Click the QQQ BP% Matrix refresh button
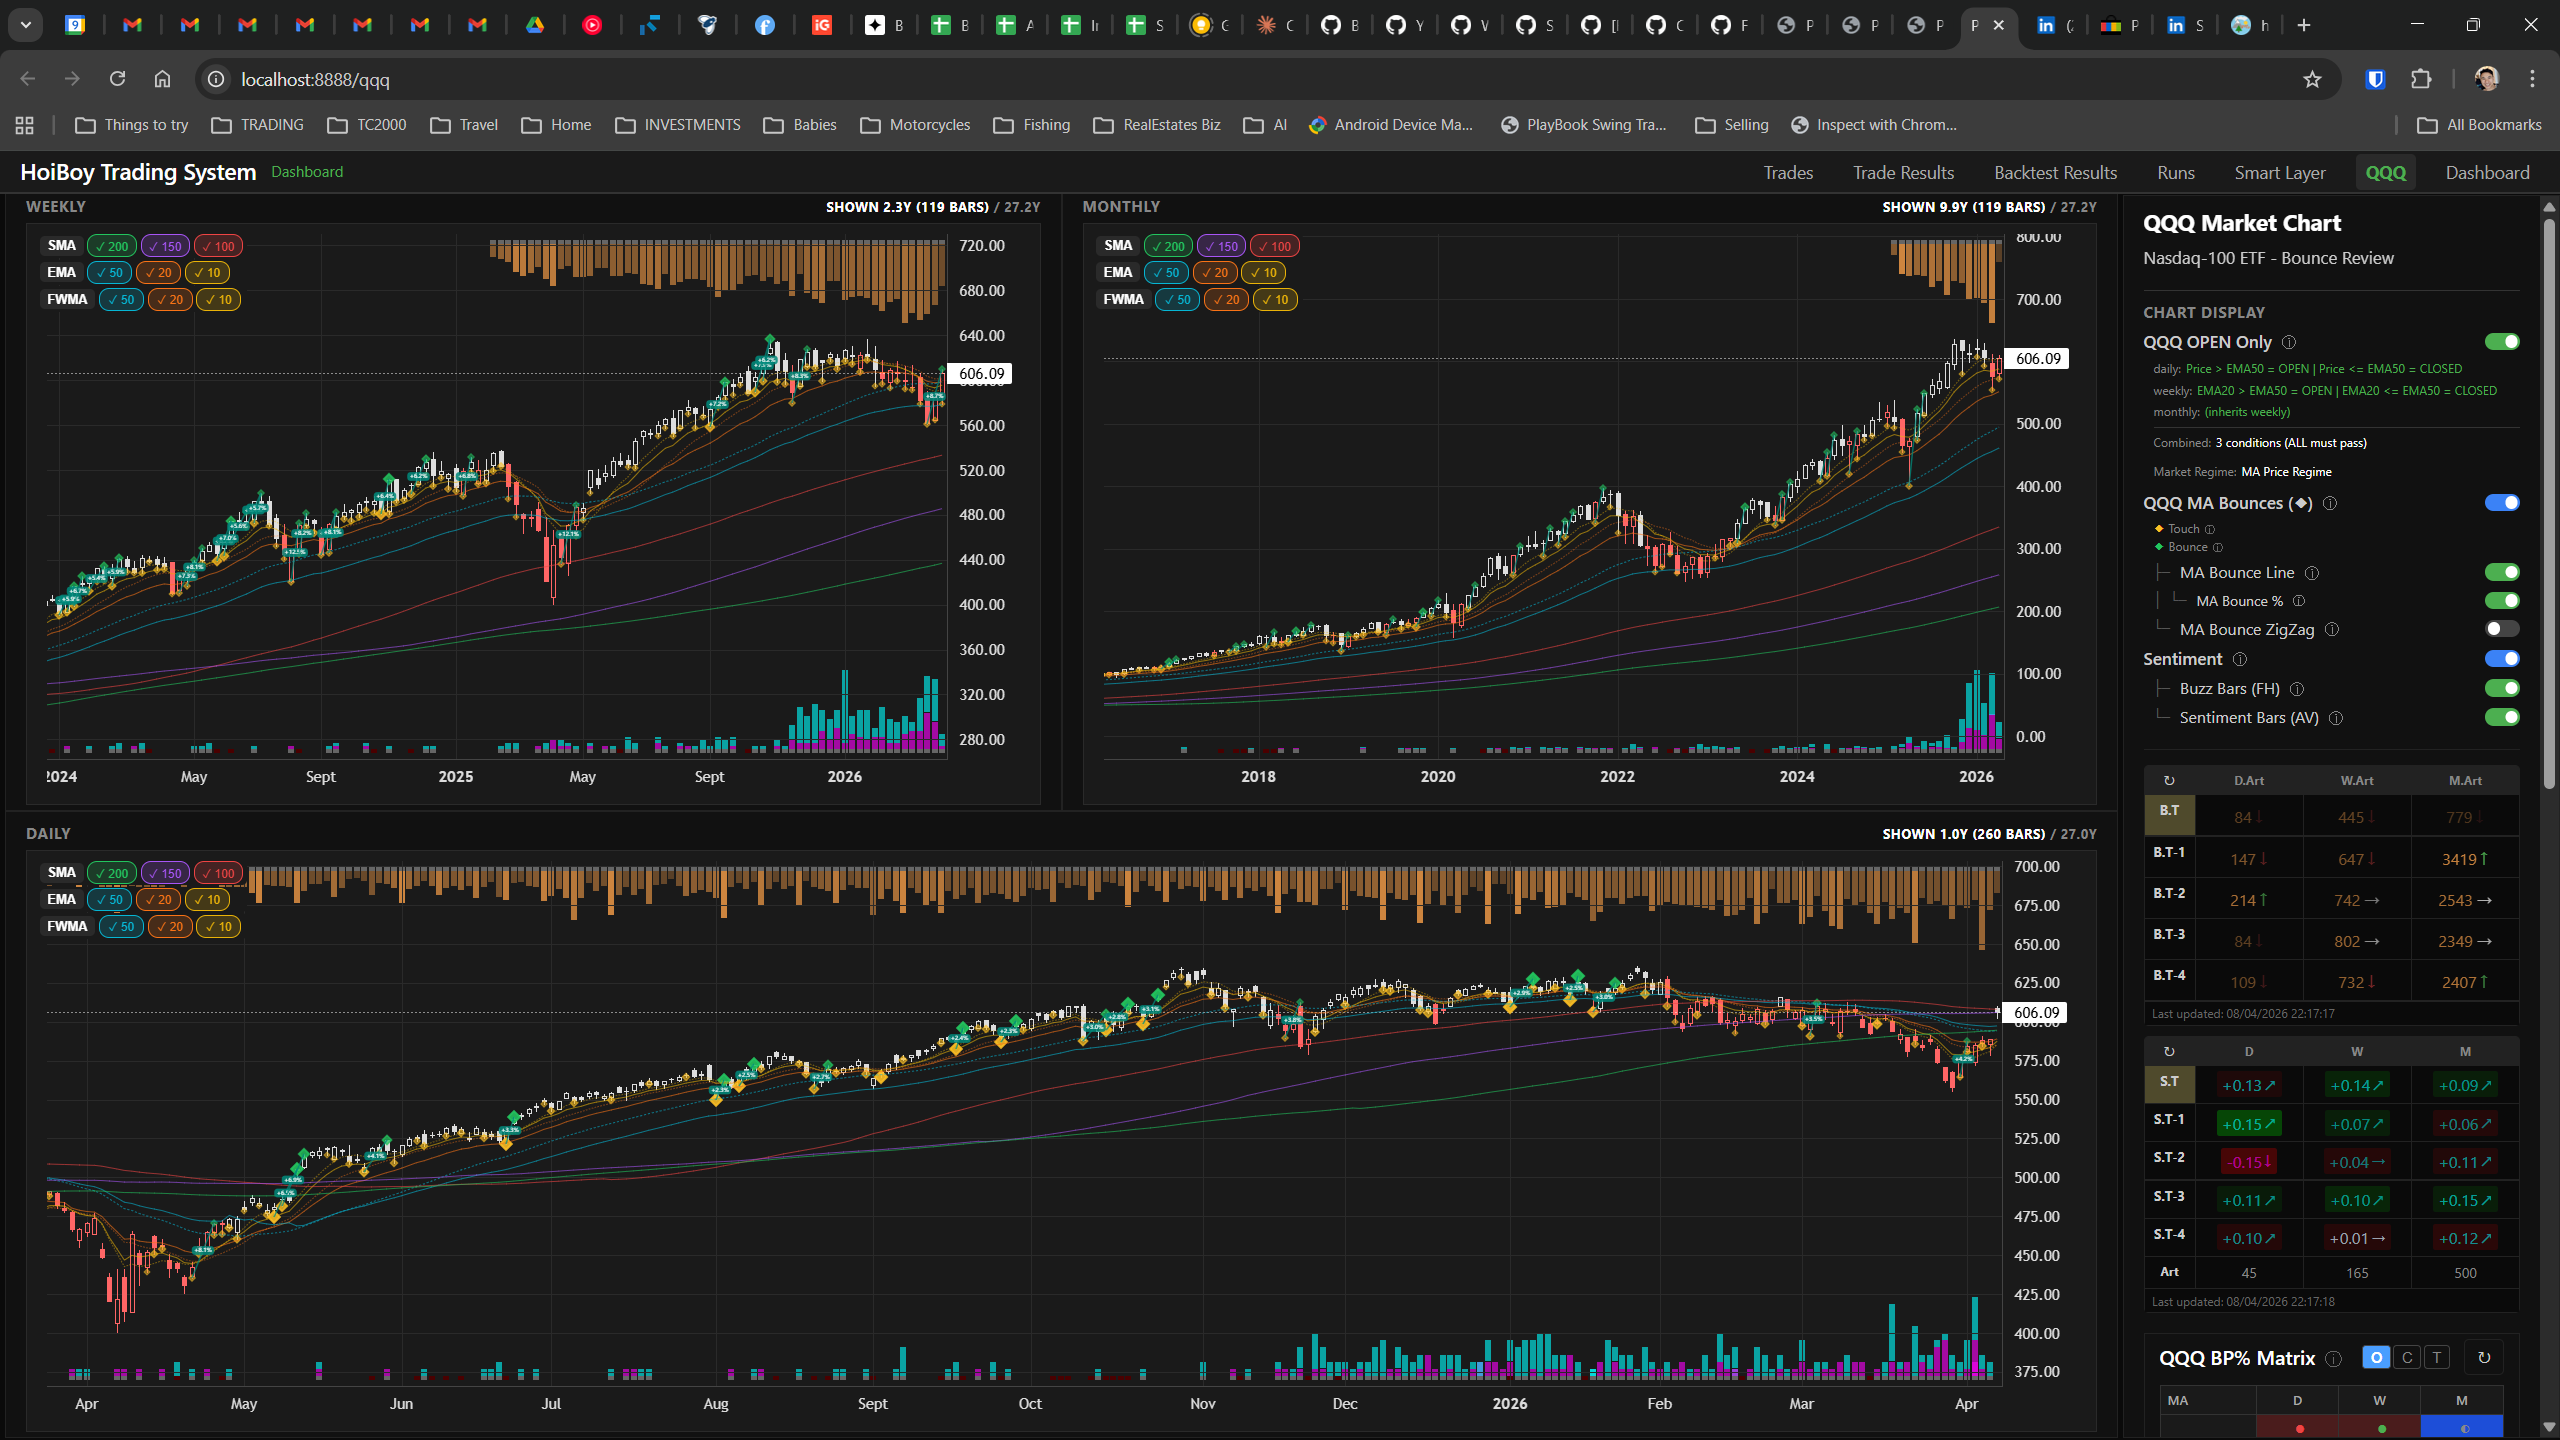 [2484, 1358]
